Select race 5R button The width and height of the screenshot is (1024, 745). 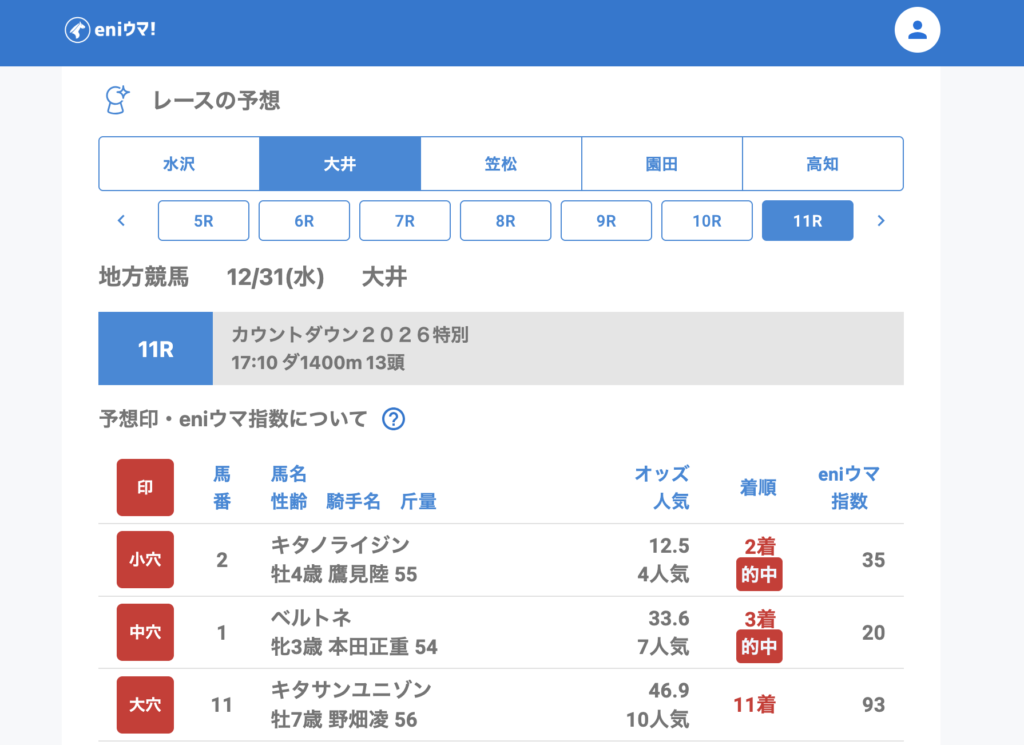click(x=204, y=221)
